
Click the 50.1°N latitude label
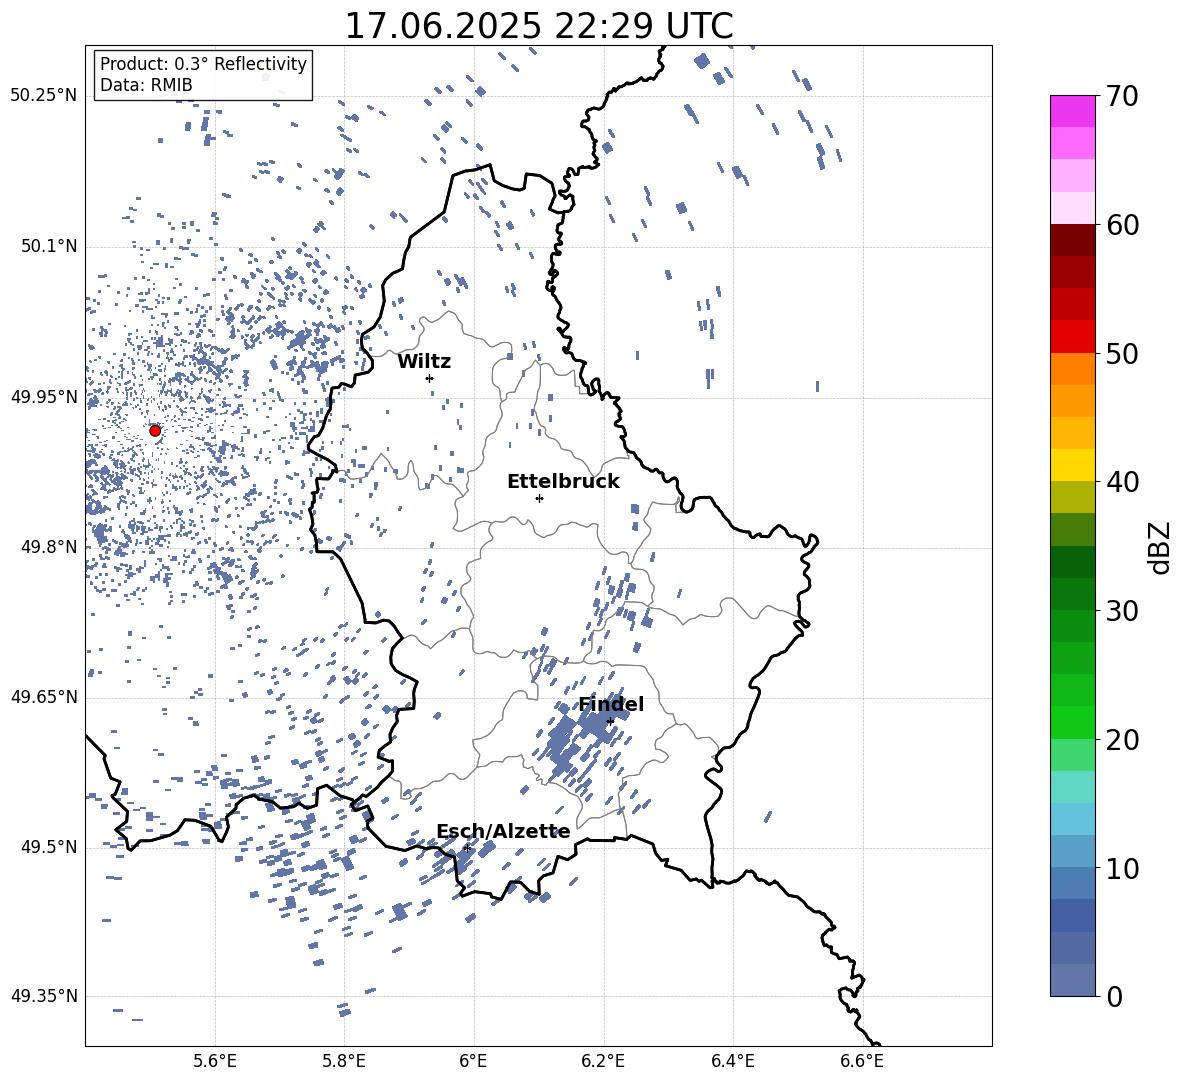pos(49,246)
